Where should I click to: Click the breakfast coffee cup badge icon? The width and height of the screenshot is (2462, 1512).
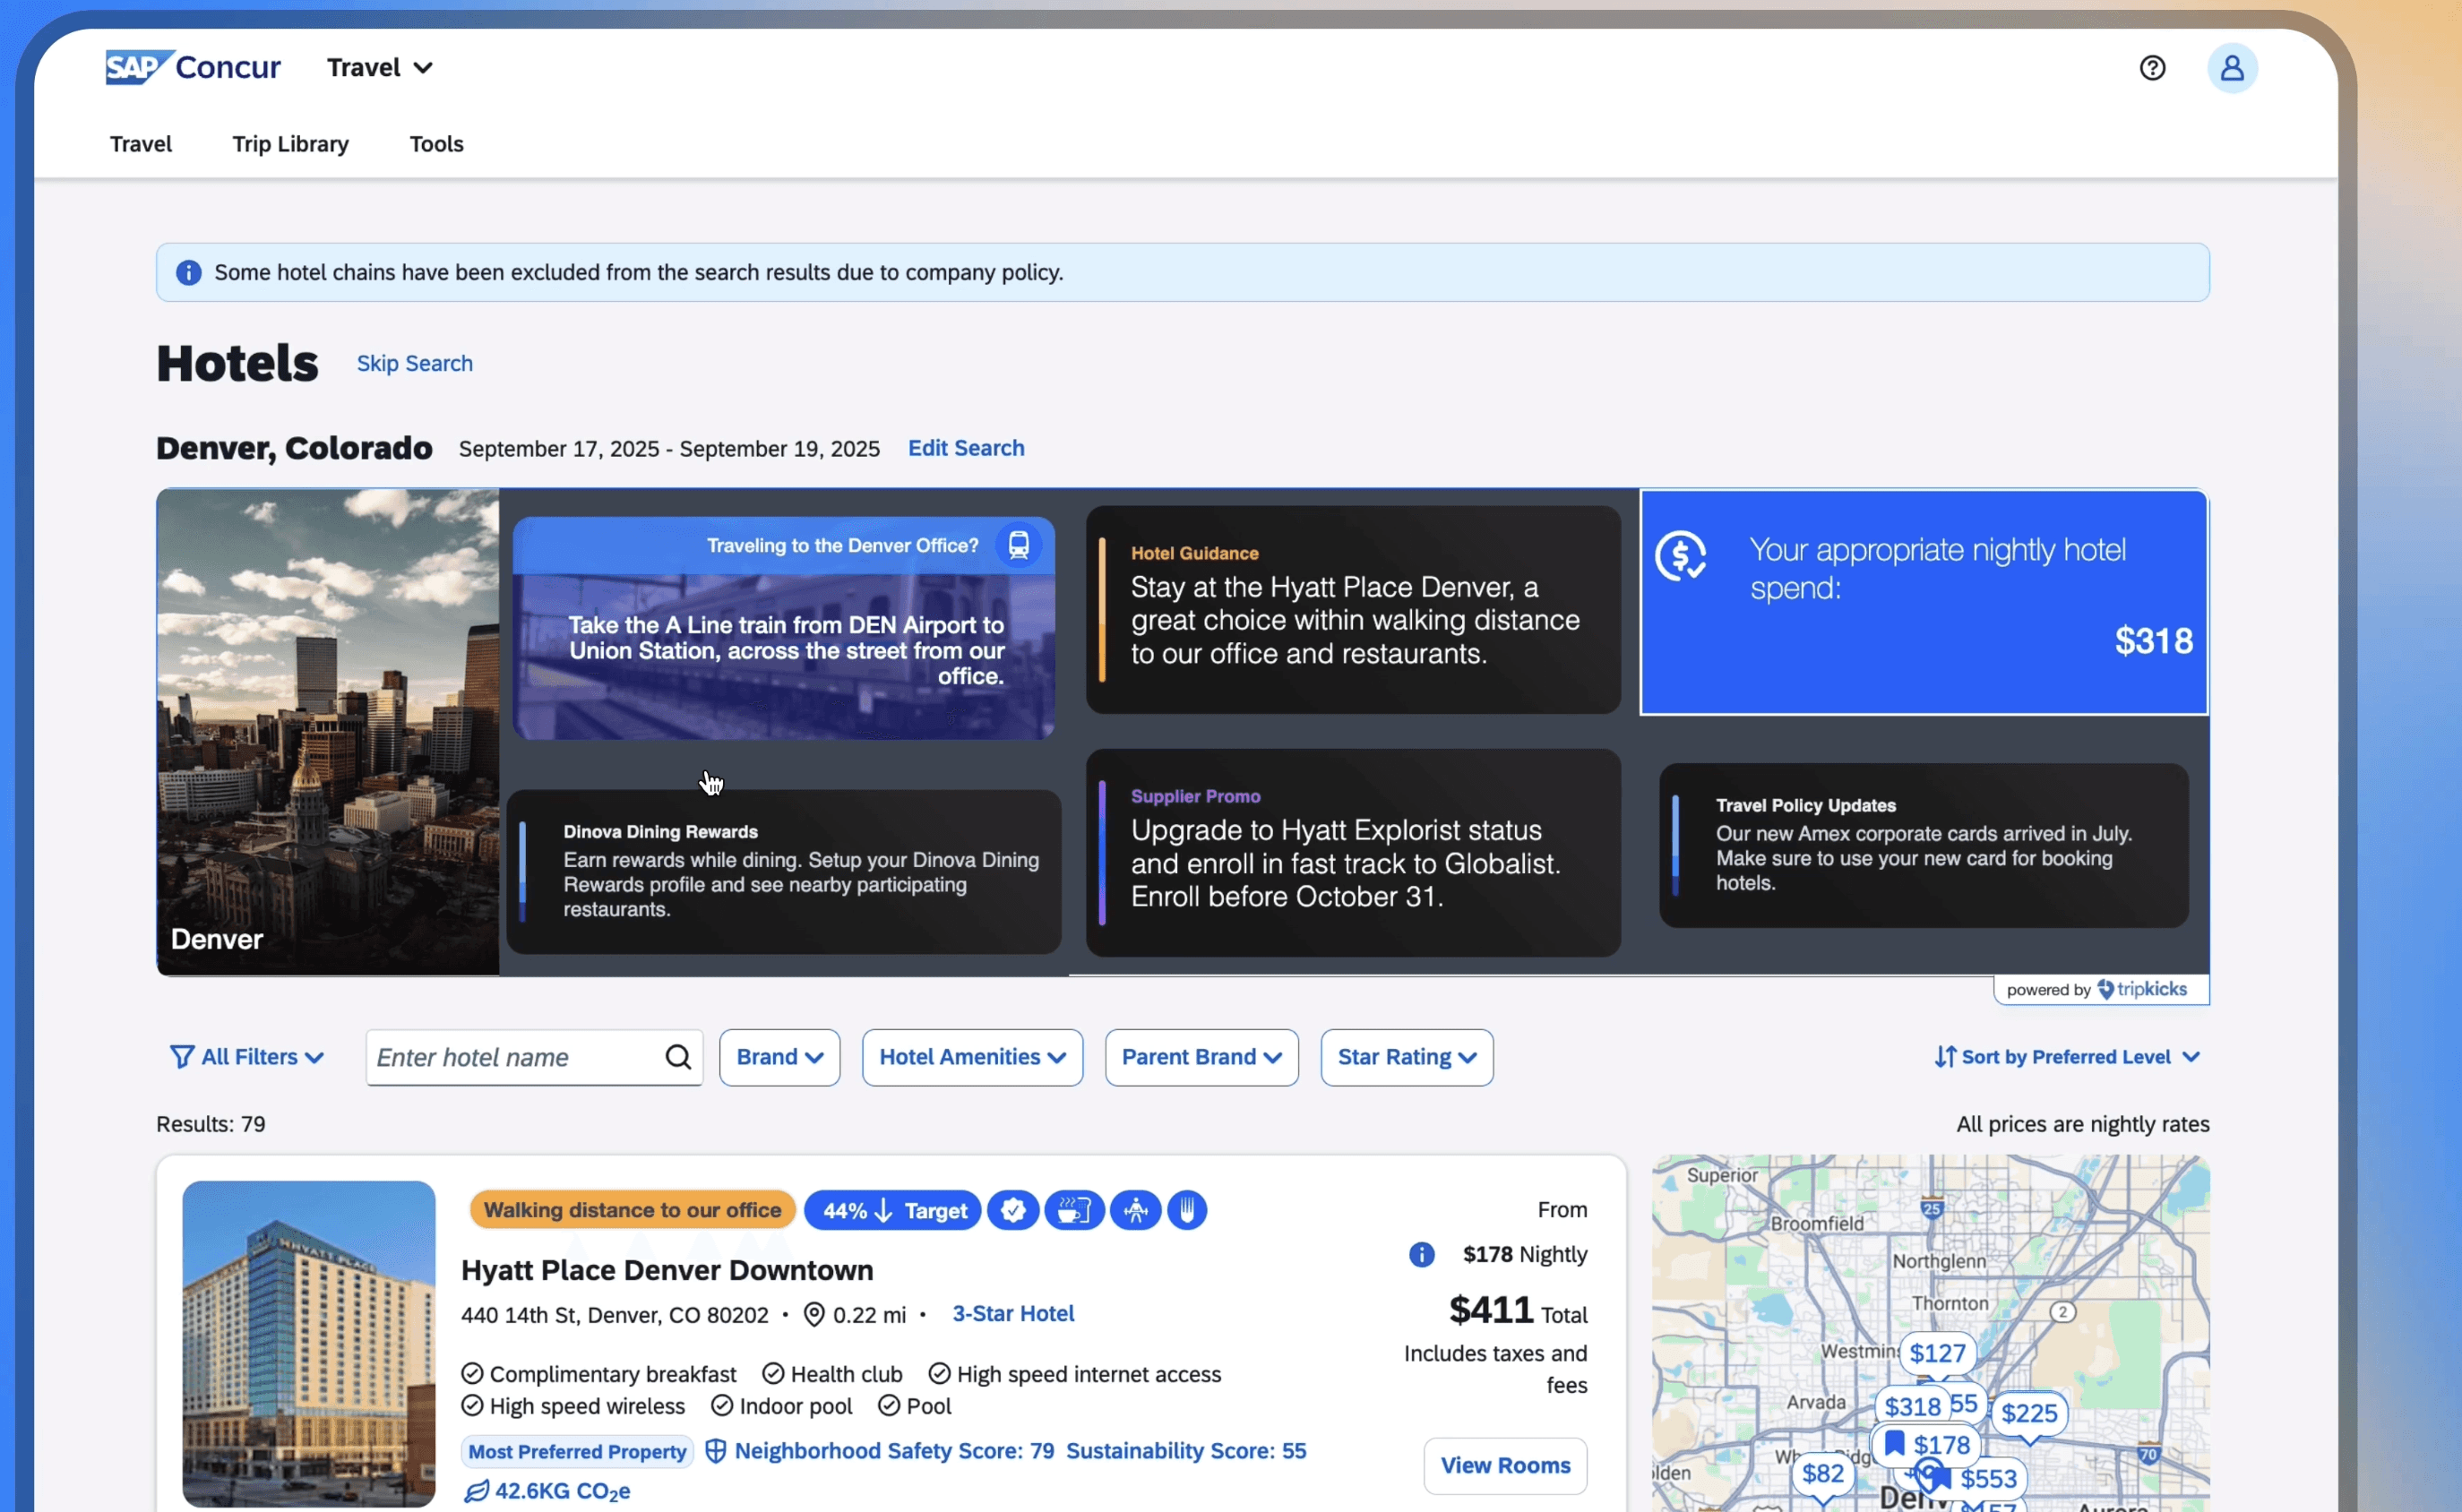(x=1074, y=1211)
